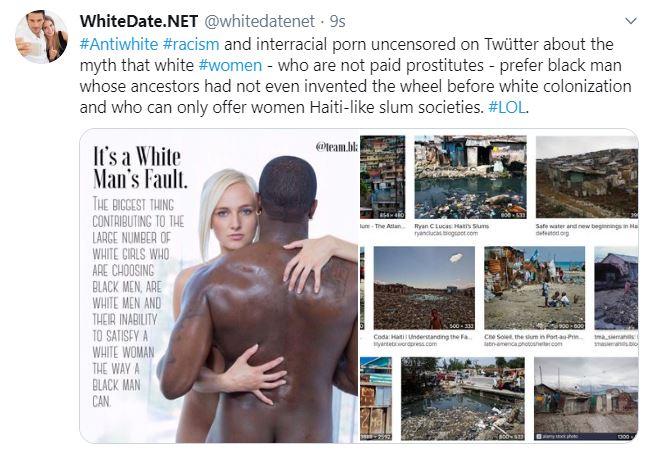This screenshot has height=454, width=654.
Task: Open the WhiteDate.NET display name profile
Action: (138, 21)
